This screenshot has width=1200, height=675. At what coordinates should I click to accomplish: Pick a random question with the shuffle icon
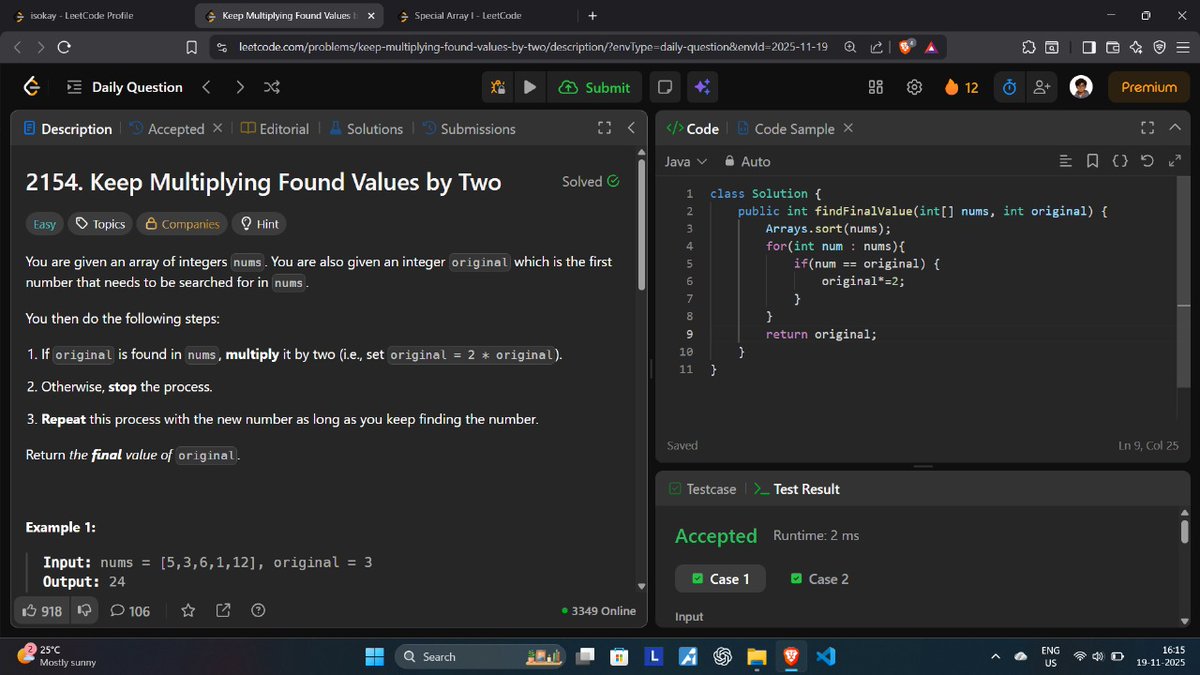tap(271, 87)
